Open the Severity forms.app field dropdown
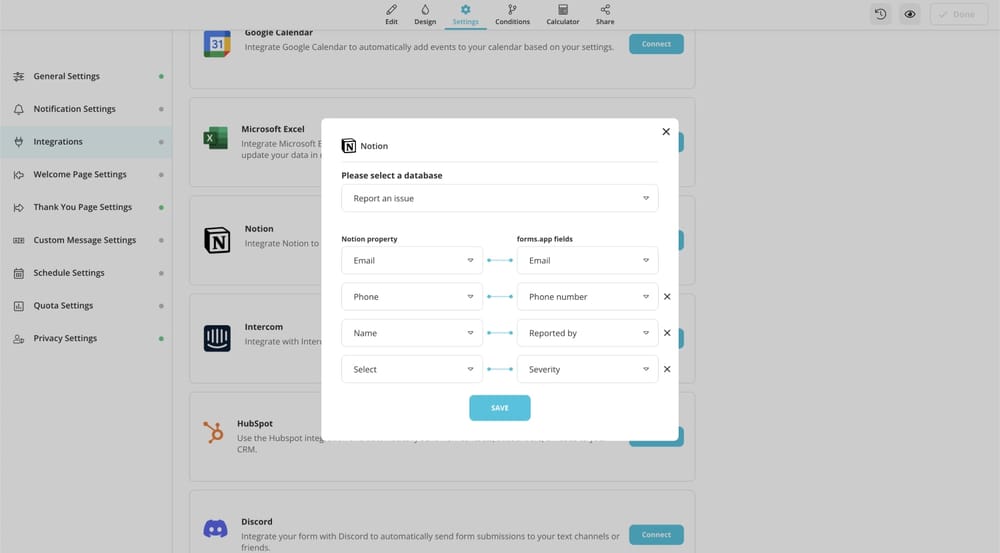 [x=587, y=369]
